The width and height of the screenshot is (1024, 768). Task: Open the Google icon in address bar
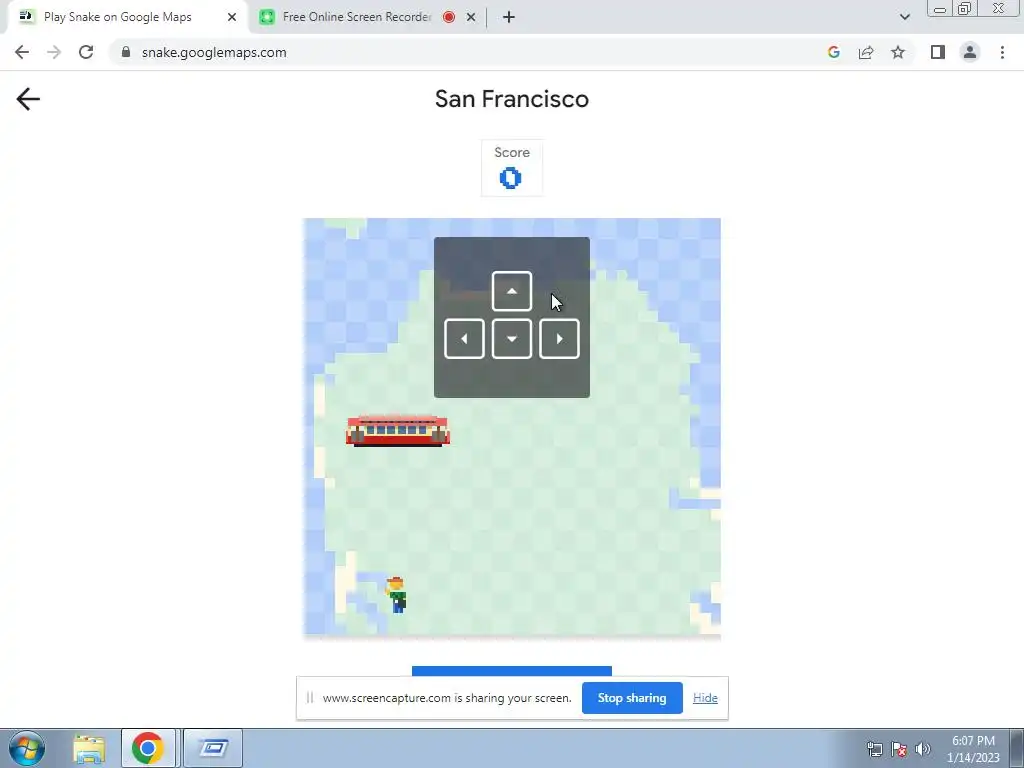(833, 52)
